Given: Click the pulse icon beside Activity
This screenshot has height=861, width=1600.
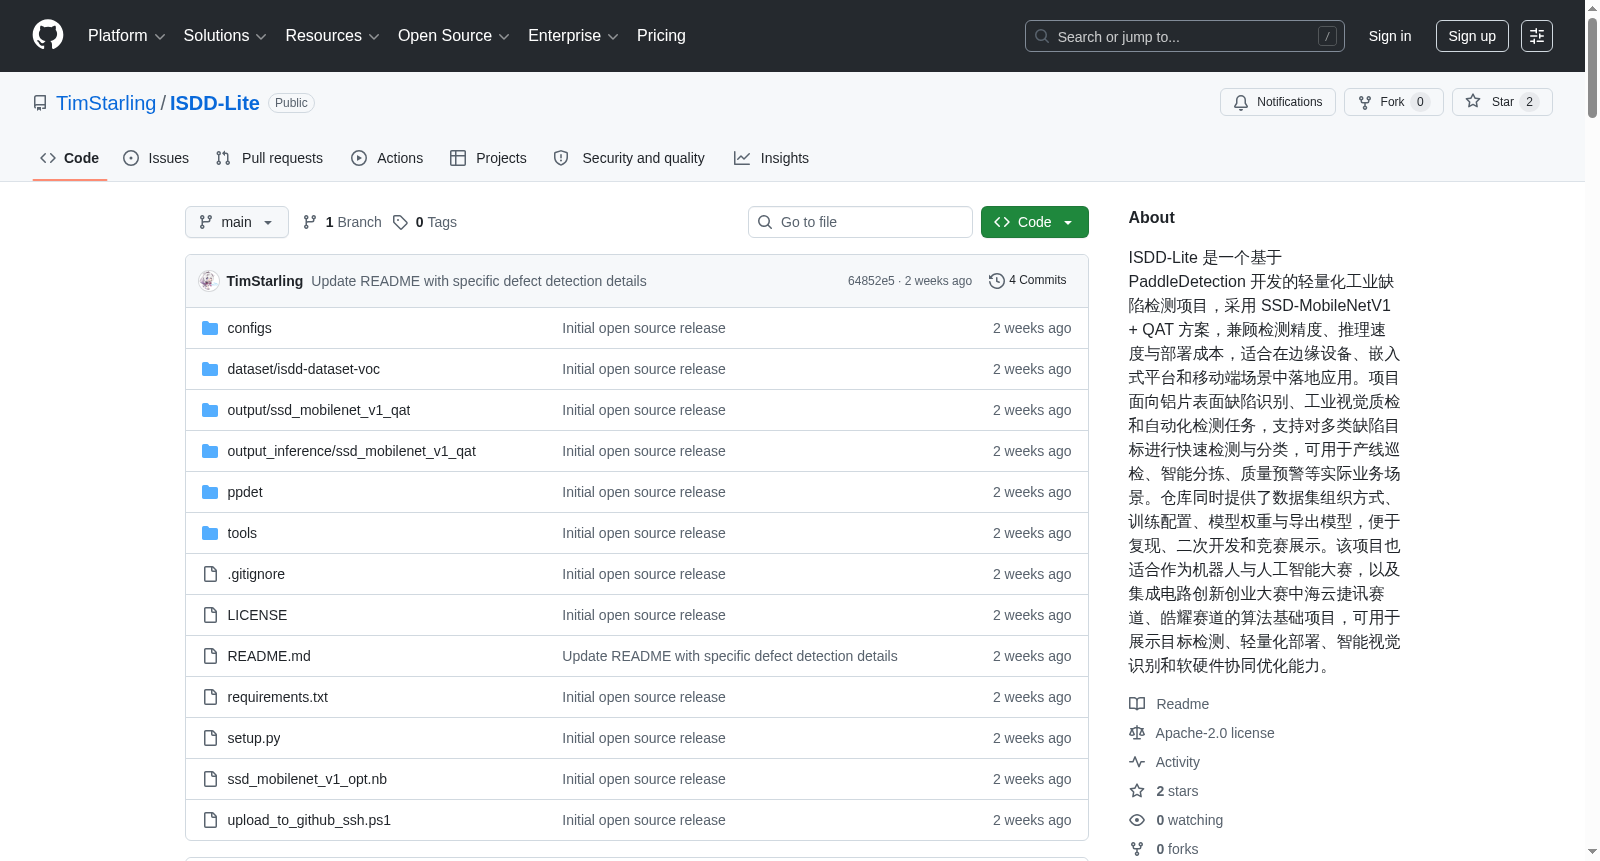Looking at the screenshot, I should coord(1137,762).
